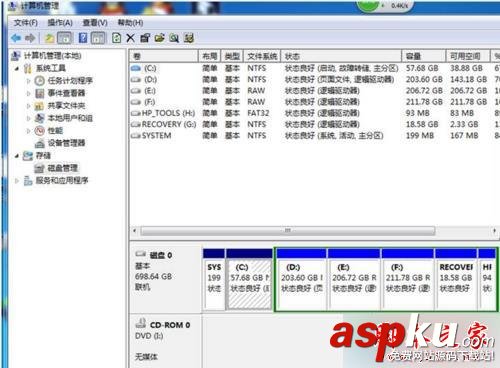Open the 文件(F) menu
Image resolution: width=500 pixels, height=368 pixels.
click(x=26, y=23)
